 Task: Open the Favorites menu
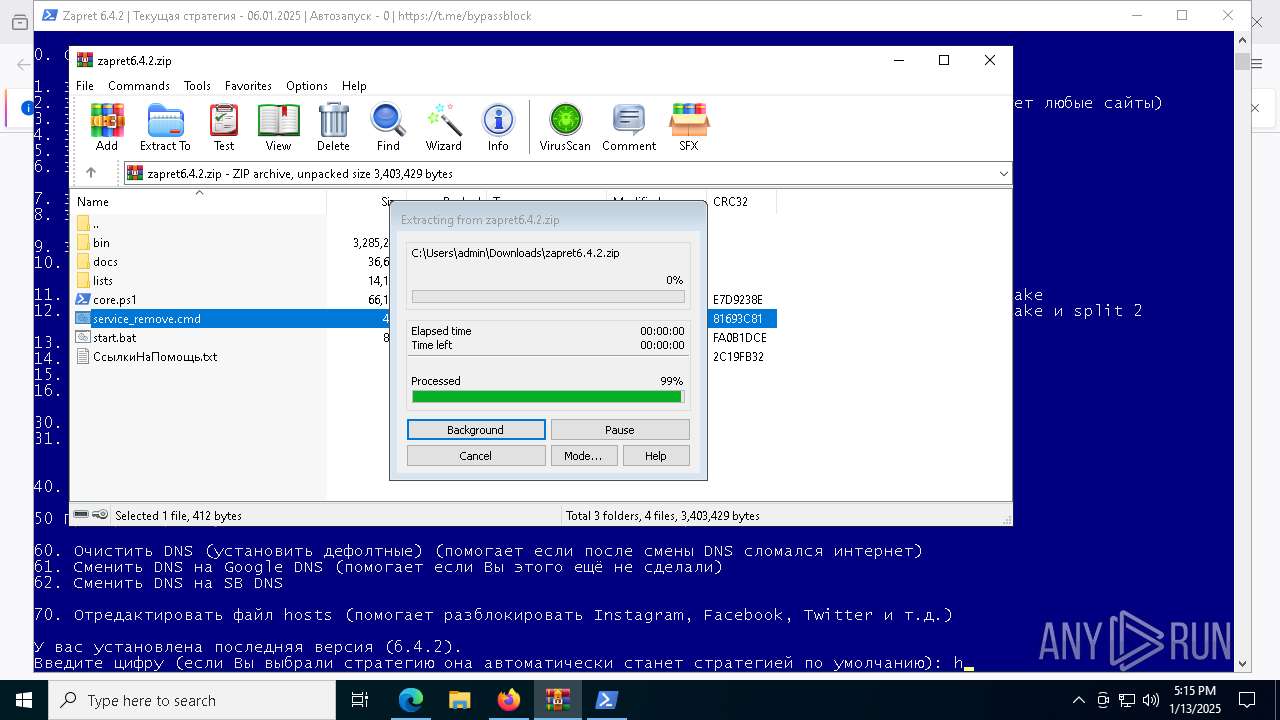coord(248,86)
